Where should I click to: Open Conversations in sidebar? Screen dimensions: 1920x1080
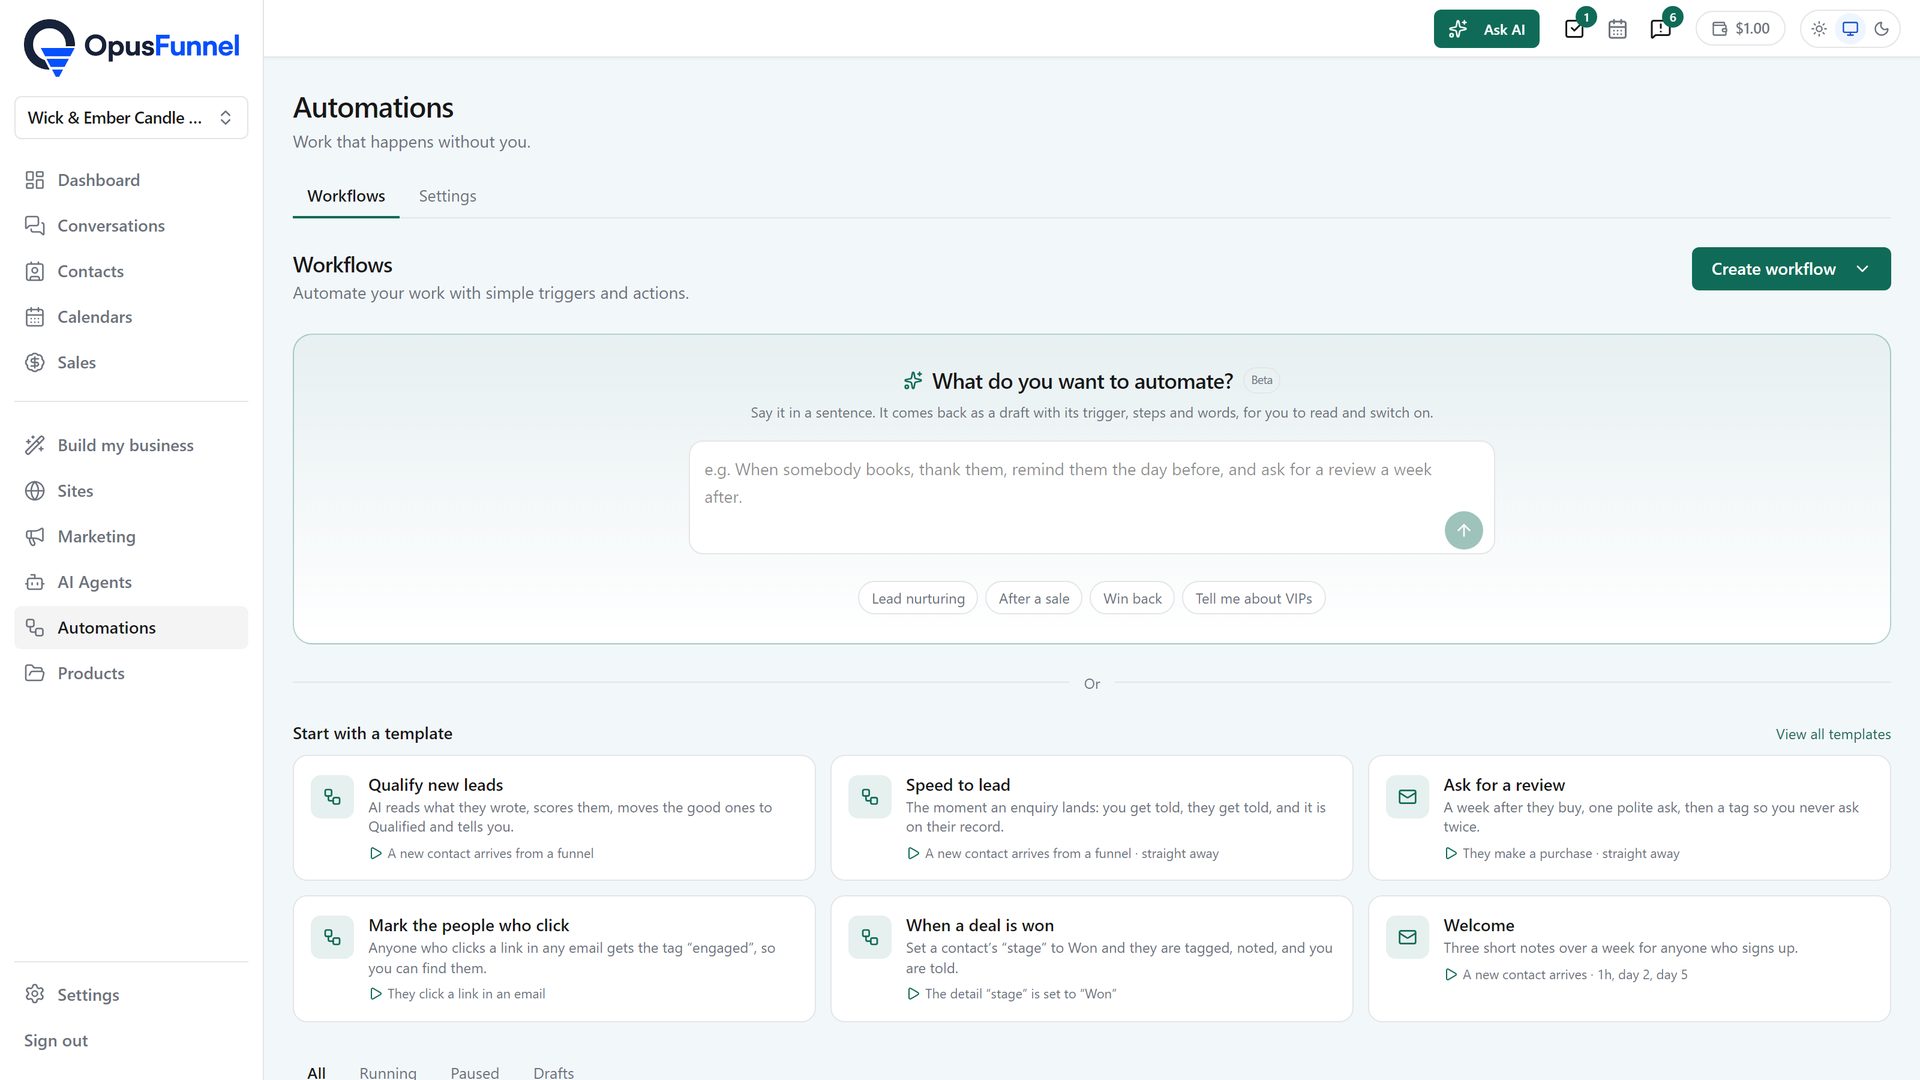(131, 226)
